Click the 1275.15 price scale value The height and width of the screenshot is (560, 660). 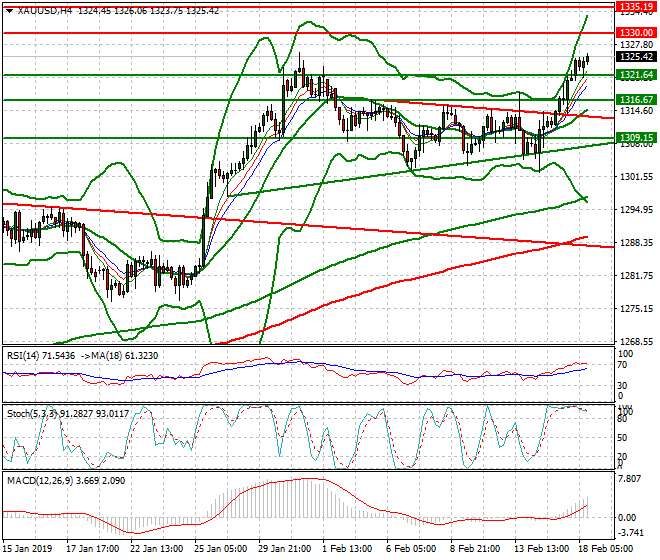coord(637,309)
